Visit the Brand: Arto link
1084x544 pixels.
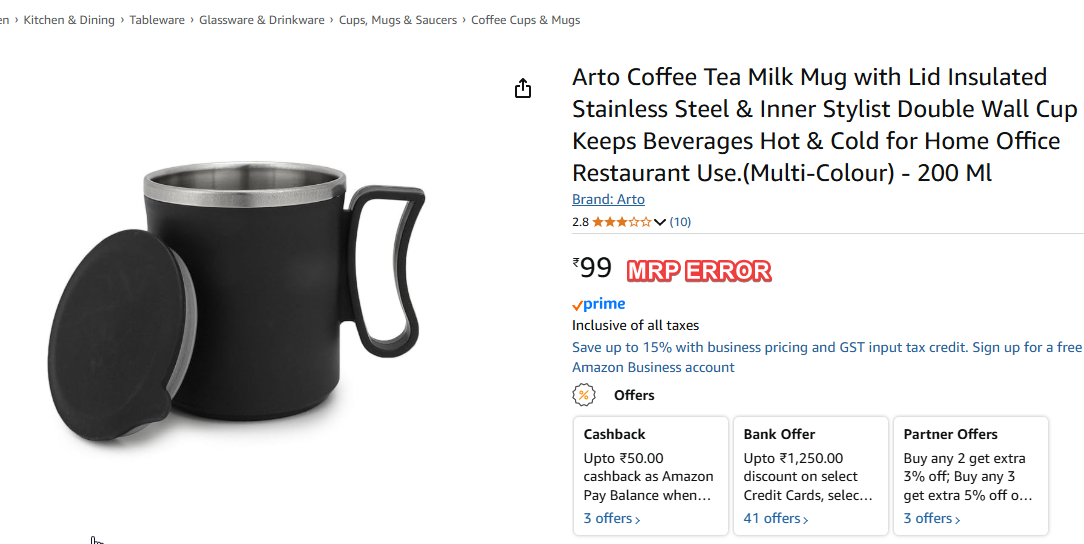click(x=608, y=199)
